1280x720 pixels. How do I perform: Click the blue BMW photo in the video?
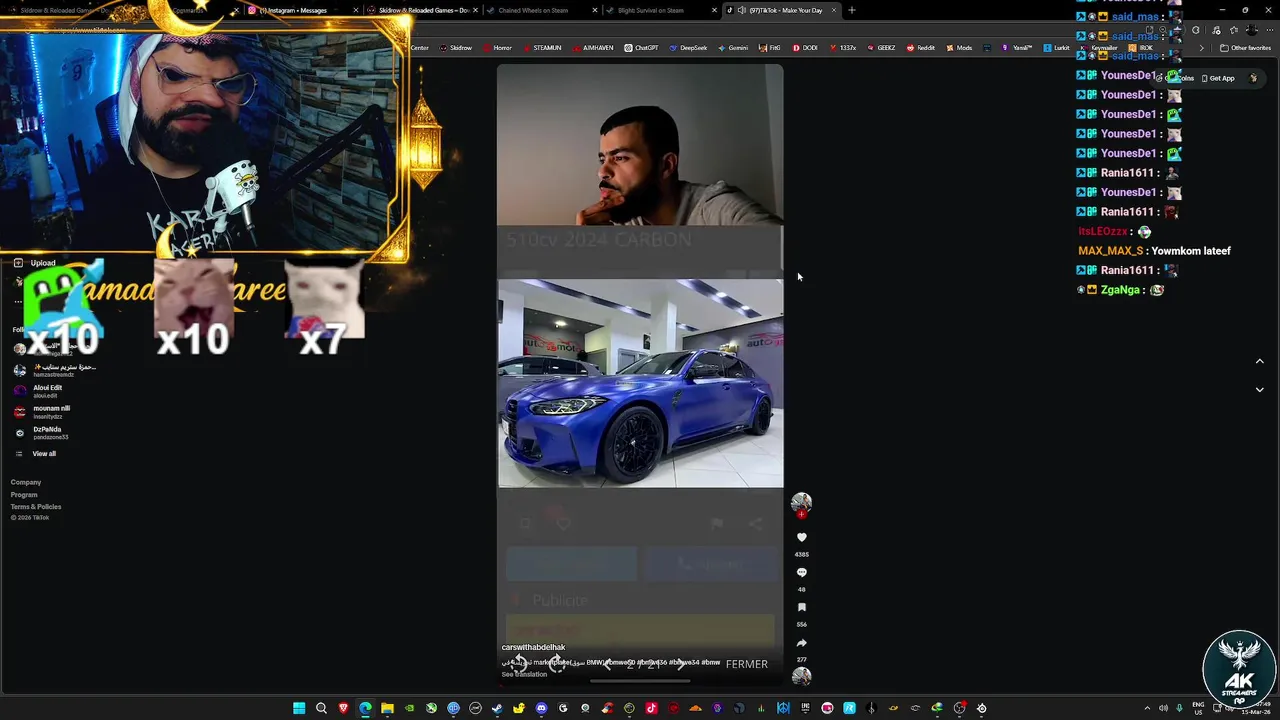[641, 383]
